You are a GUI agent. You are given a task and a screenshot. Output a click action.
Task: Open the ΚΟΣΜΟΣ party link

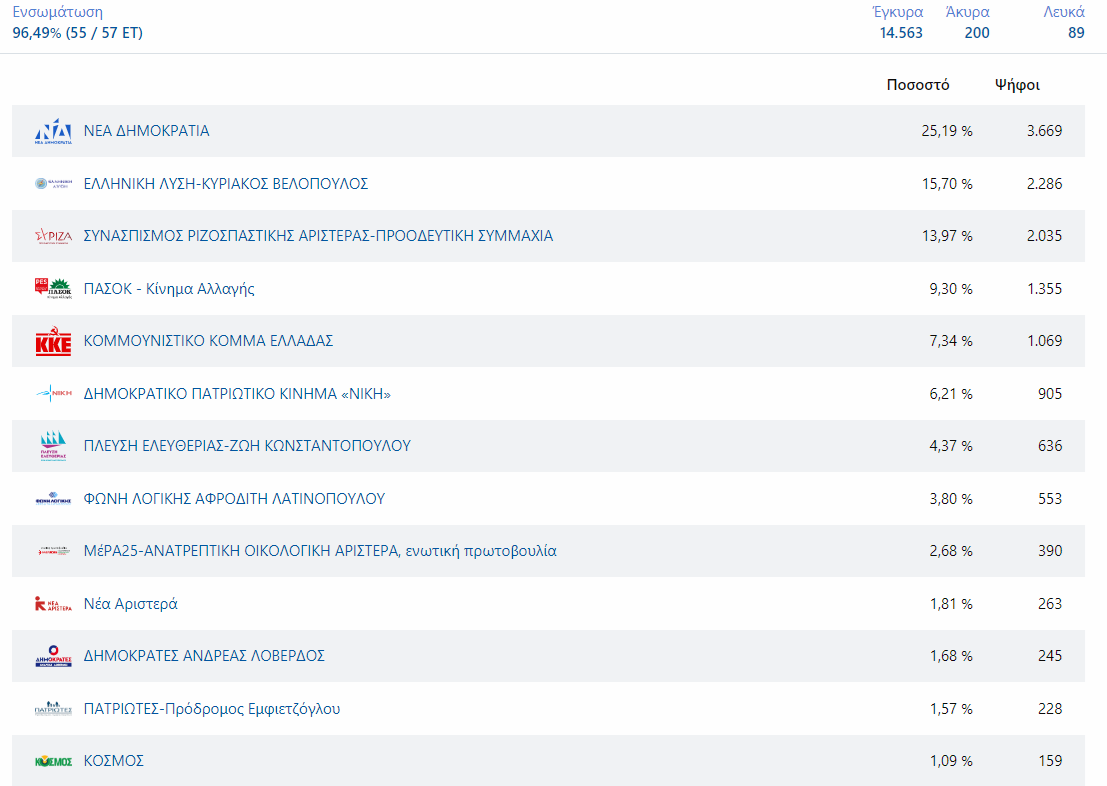[114, 761]
